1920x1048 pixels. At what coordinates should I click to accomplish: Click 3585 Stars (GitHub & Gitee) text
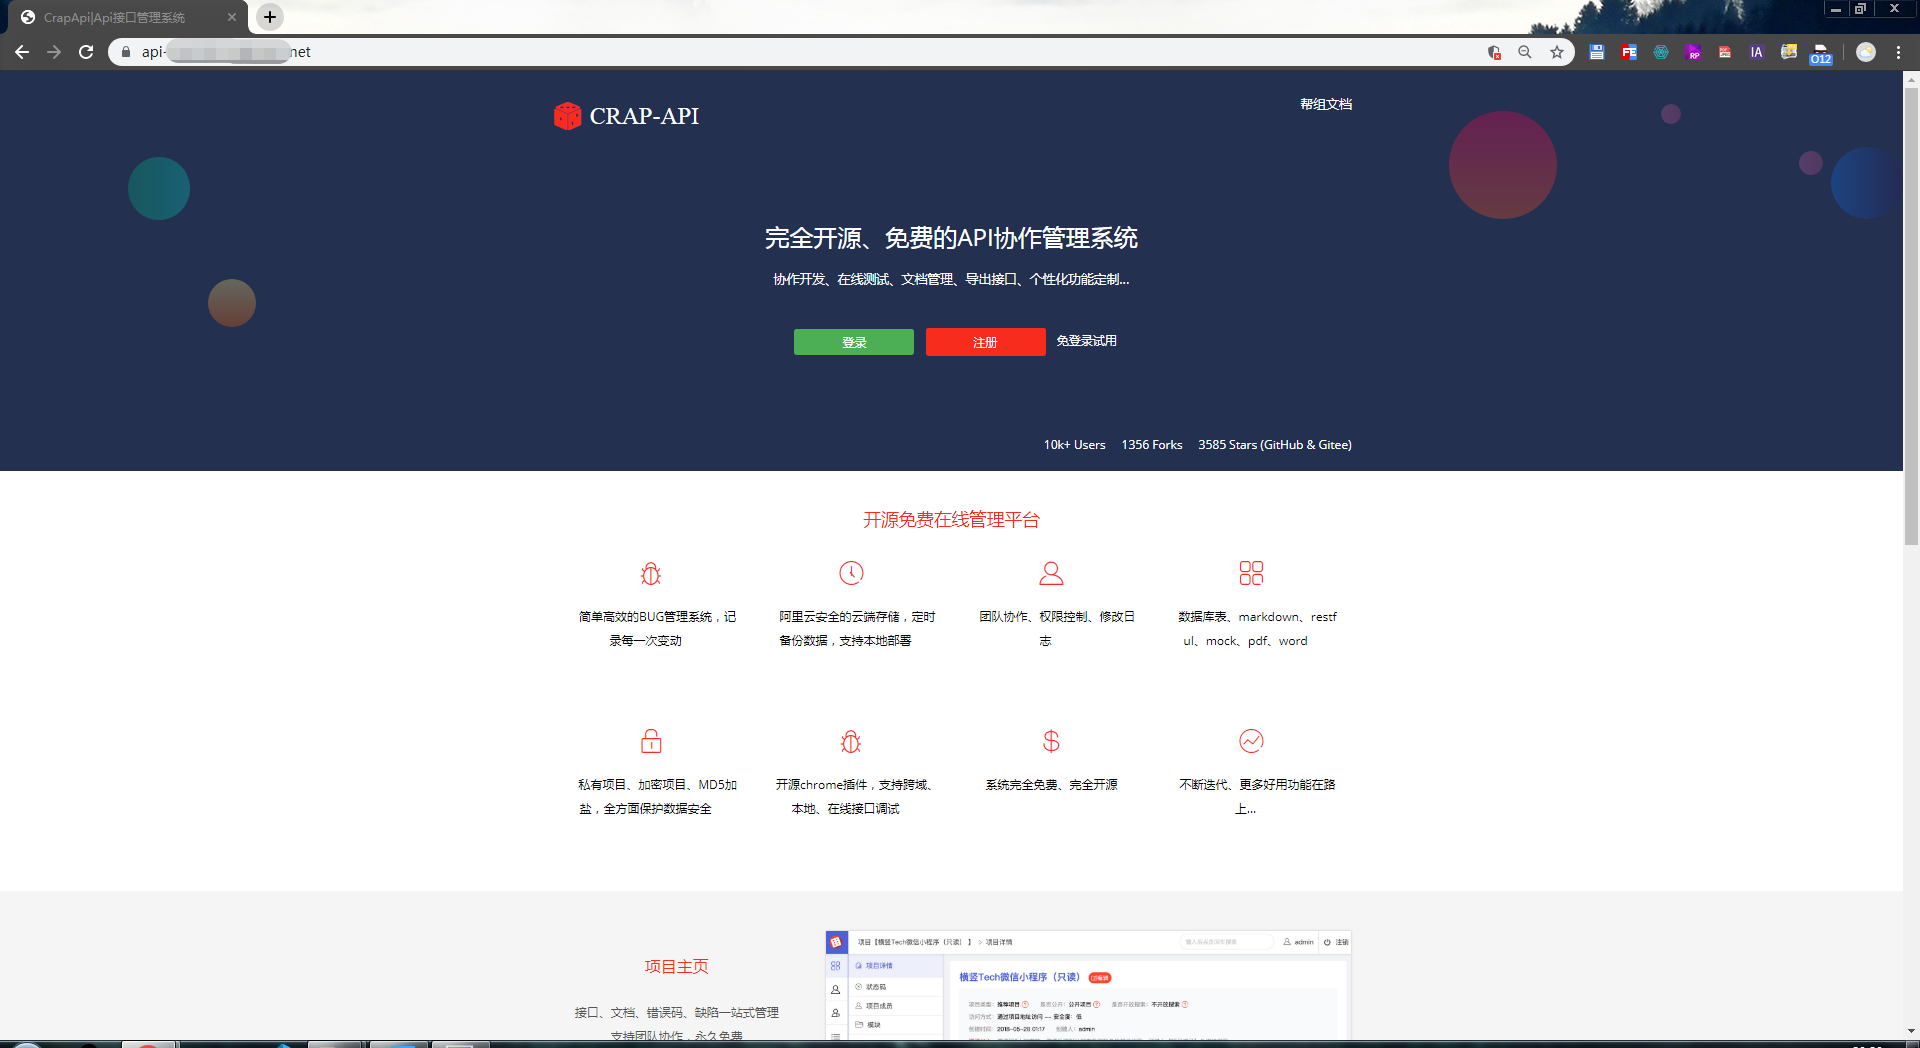(1275, 445)
